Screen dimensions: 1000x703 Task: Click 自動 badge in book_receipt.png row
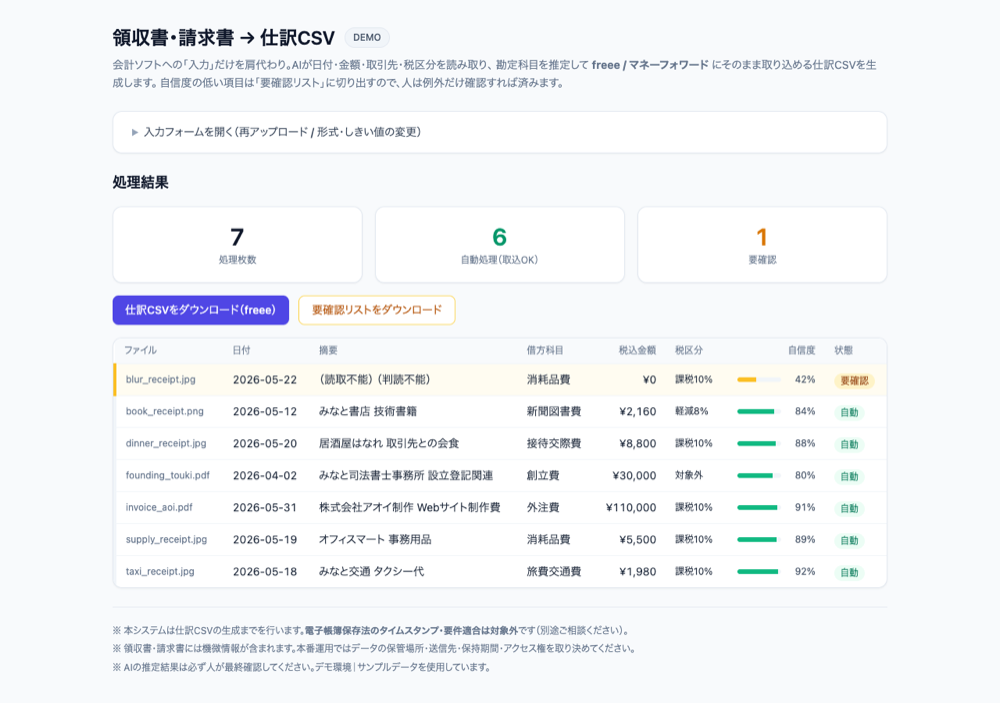click(x=849, y=413)
